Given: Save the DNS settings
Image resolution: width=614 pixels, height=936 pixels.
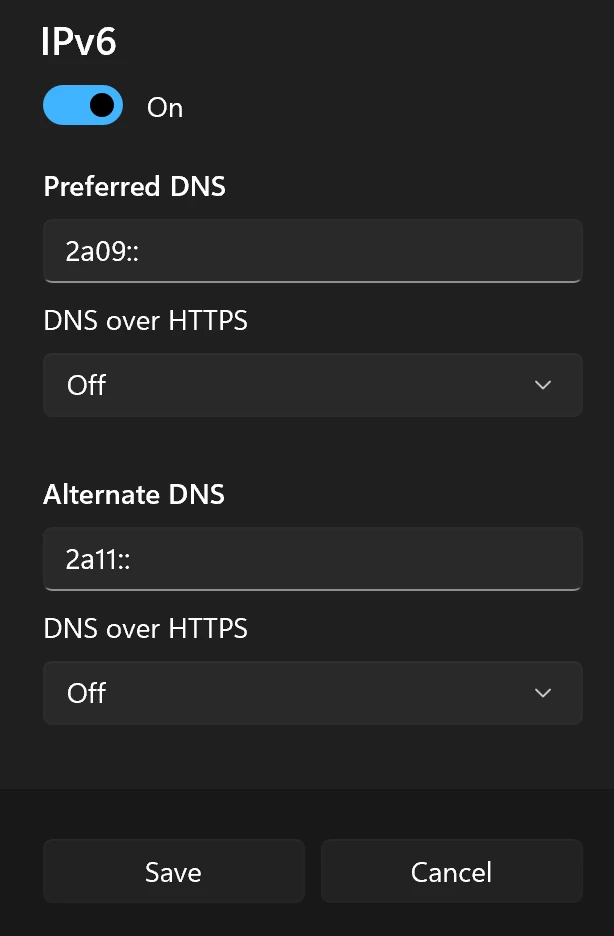Looking at the screenshot, I should click(173, 872).
